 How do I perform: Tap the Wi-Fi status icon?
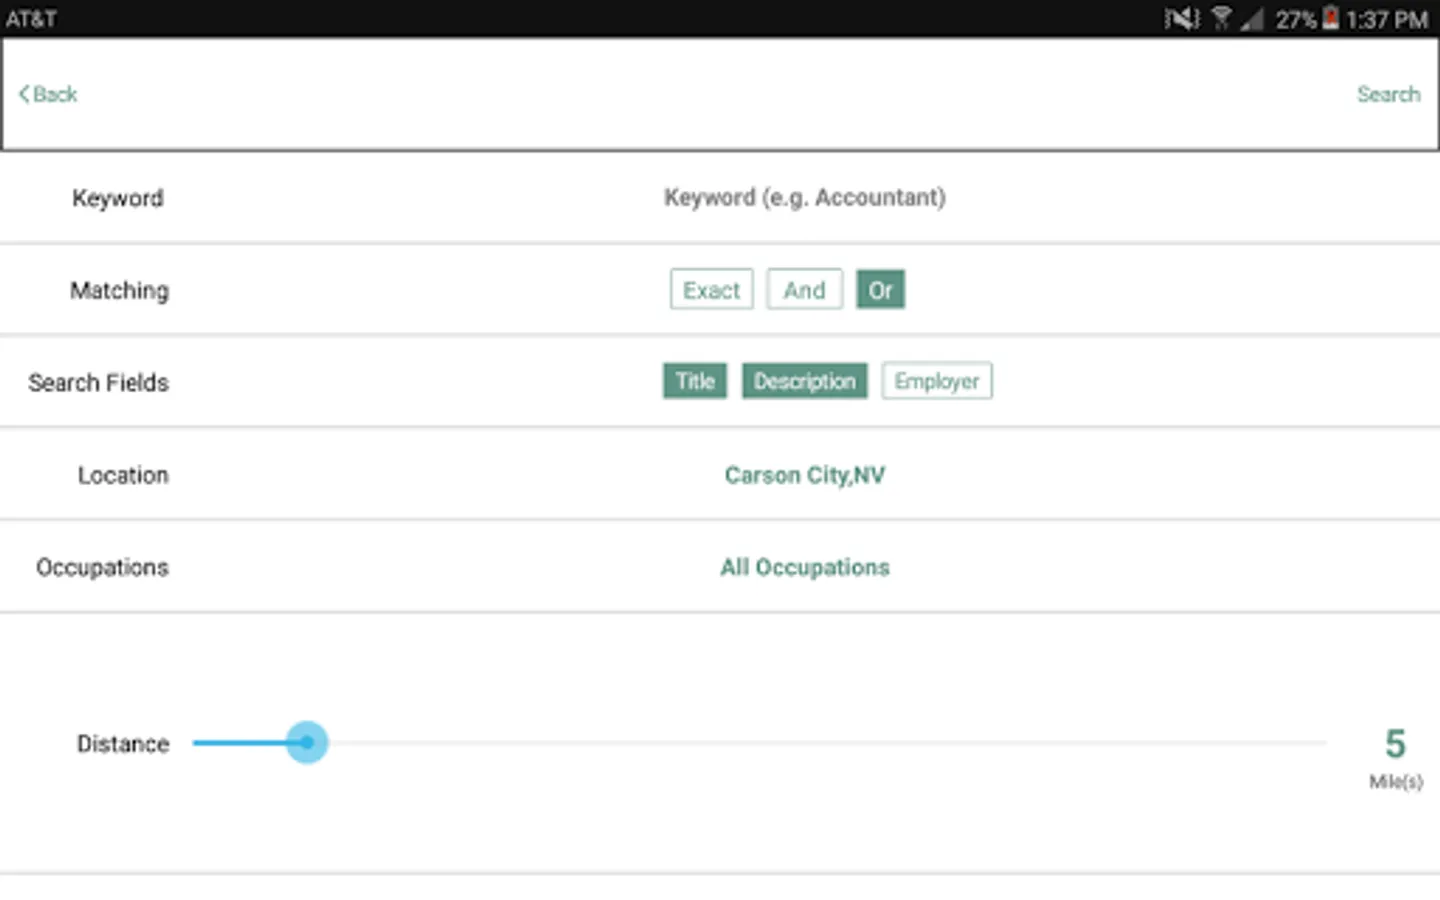(1221, 19)
